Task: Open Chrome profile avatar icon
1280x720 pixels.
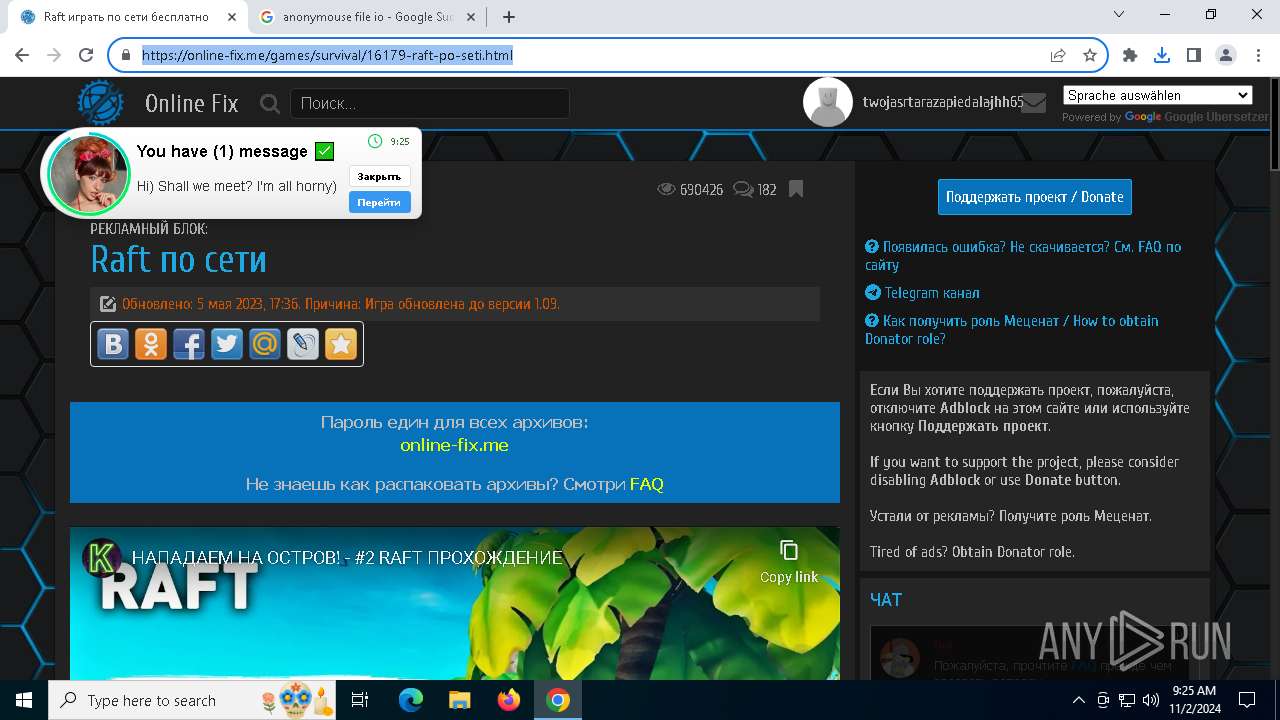Action: 1225,55
